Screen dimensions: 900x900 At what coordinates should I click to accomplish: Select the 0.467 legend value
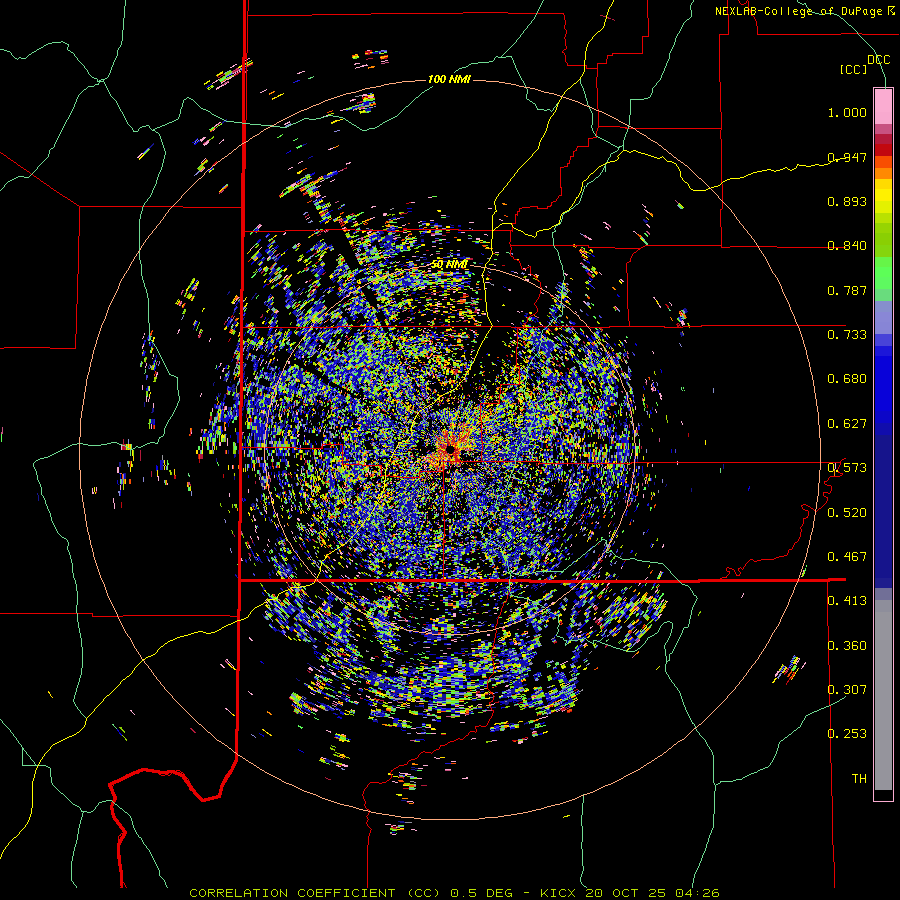(x=847, y=557)
